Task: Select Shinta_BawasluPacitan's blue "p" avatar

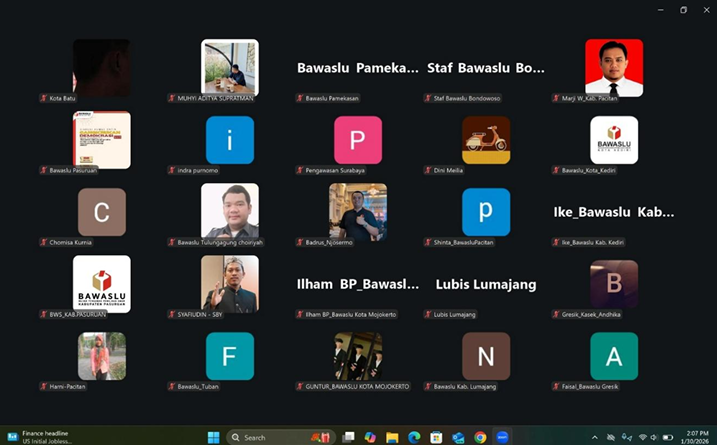Action: pos(486,212)
